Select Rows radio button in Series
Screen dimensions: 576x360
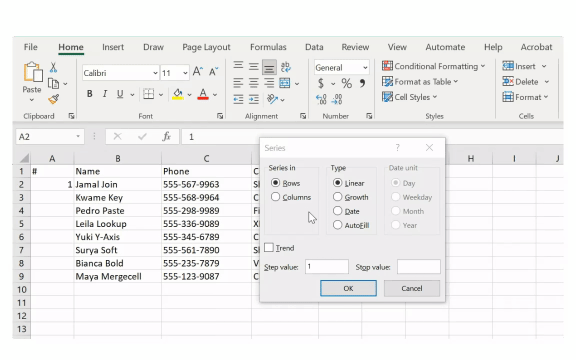click(x=276, y=183)
